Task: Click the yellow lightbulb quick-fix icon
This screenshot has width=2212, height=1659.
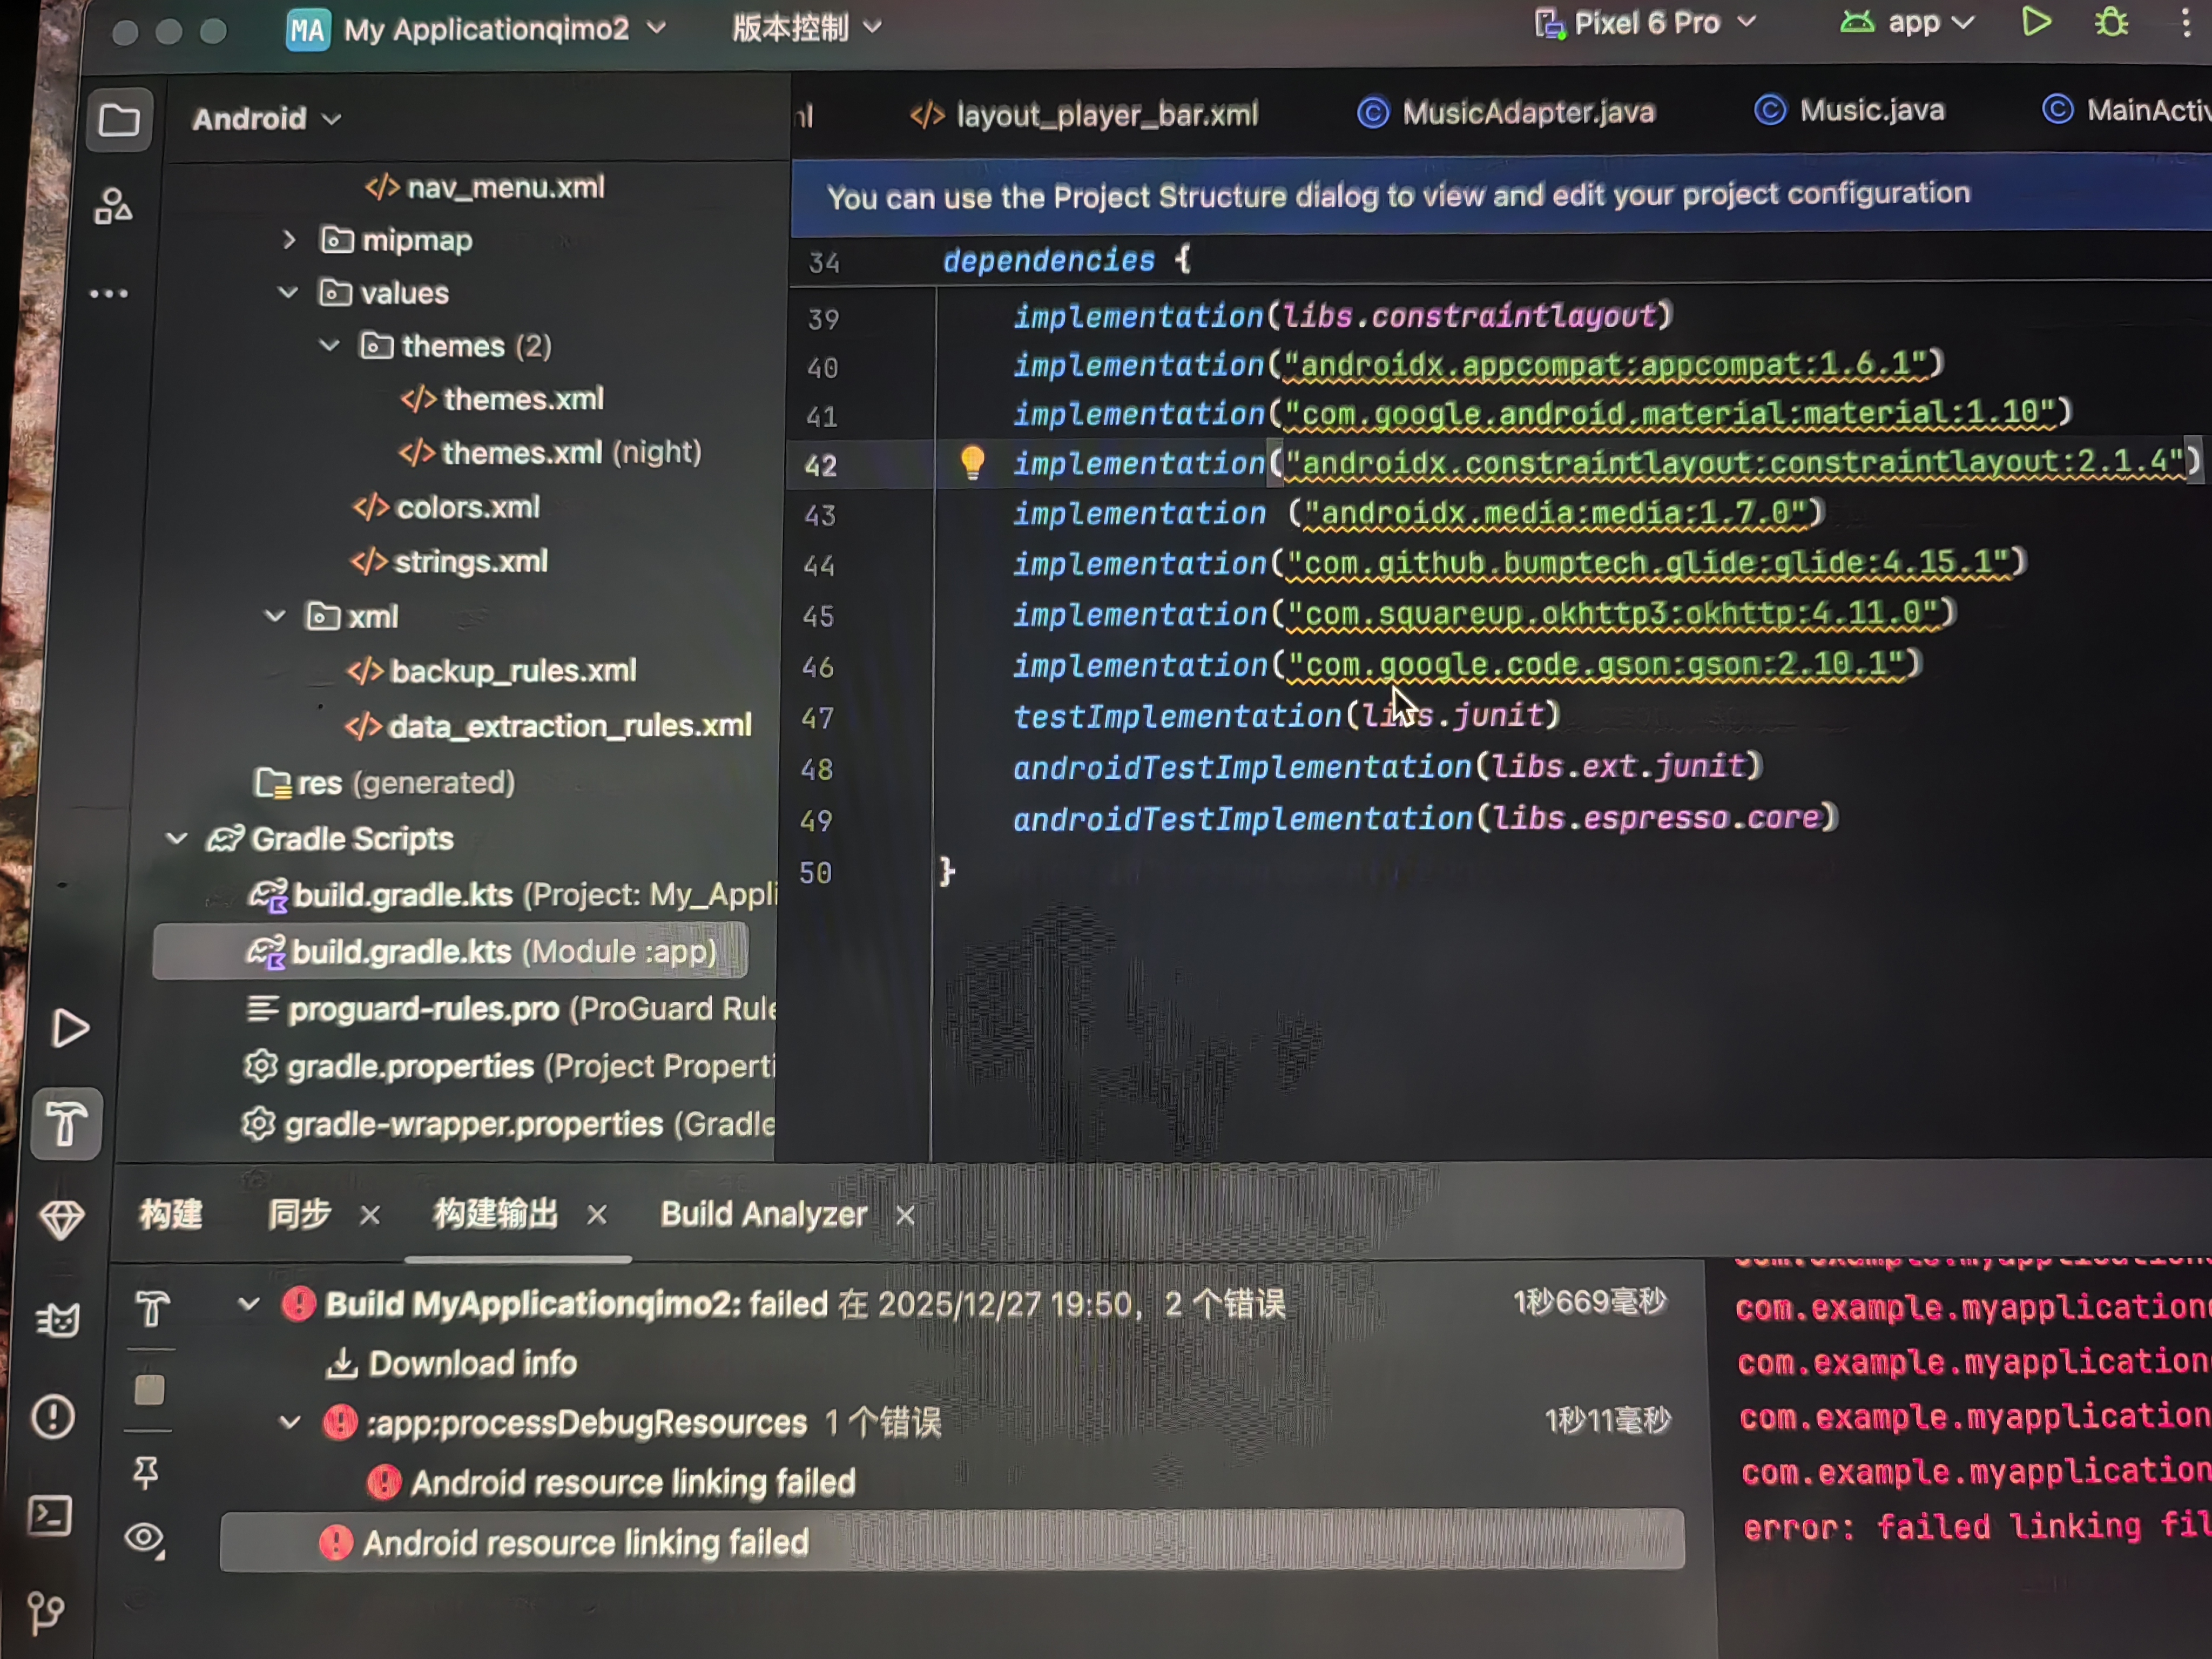Action: pos(972,462)
